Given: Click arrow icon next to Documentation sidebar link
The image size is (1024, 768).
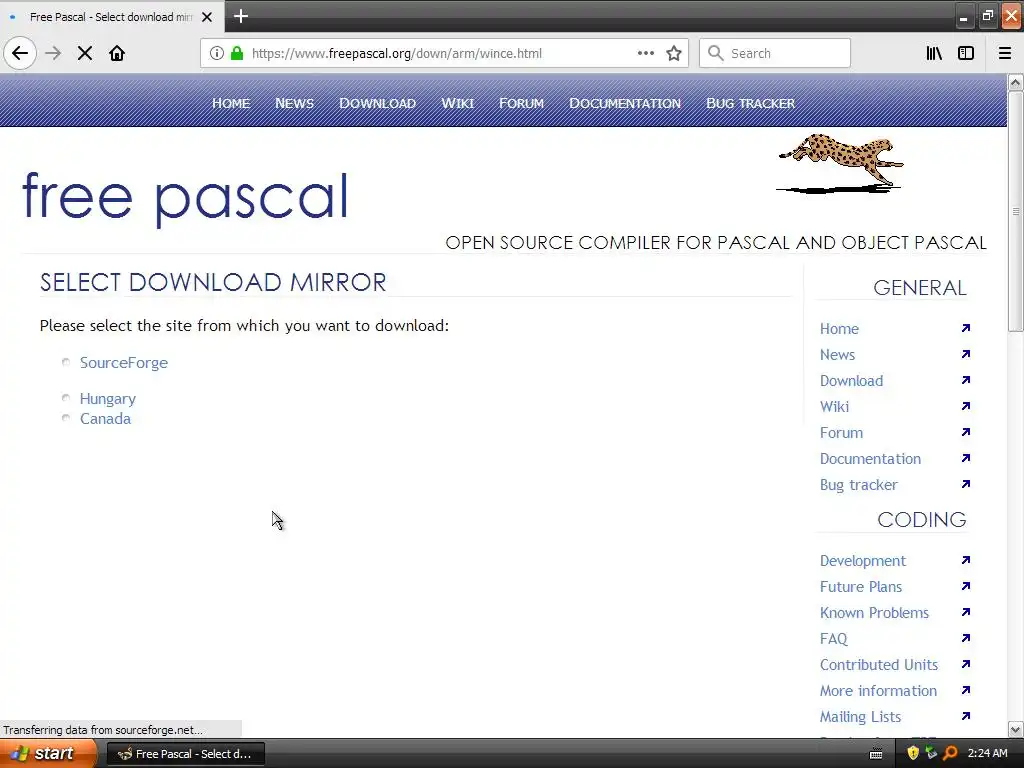Looking at the screenshot, I should tap(966, 458).
